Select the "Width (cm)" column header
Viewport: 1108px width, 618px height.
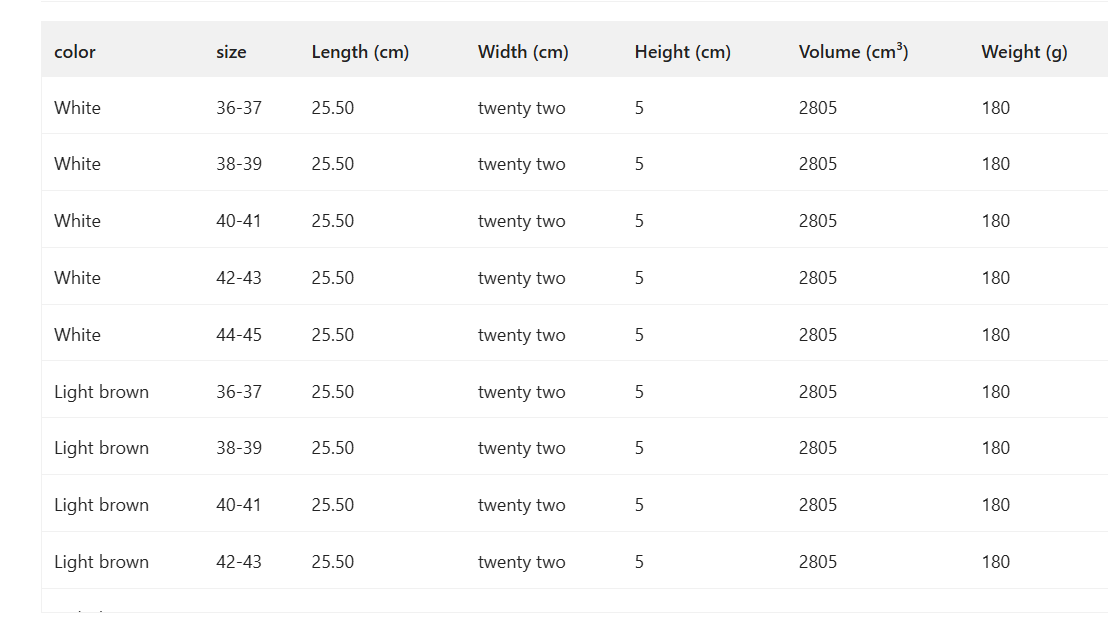coord(523,52)
